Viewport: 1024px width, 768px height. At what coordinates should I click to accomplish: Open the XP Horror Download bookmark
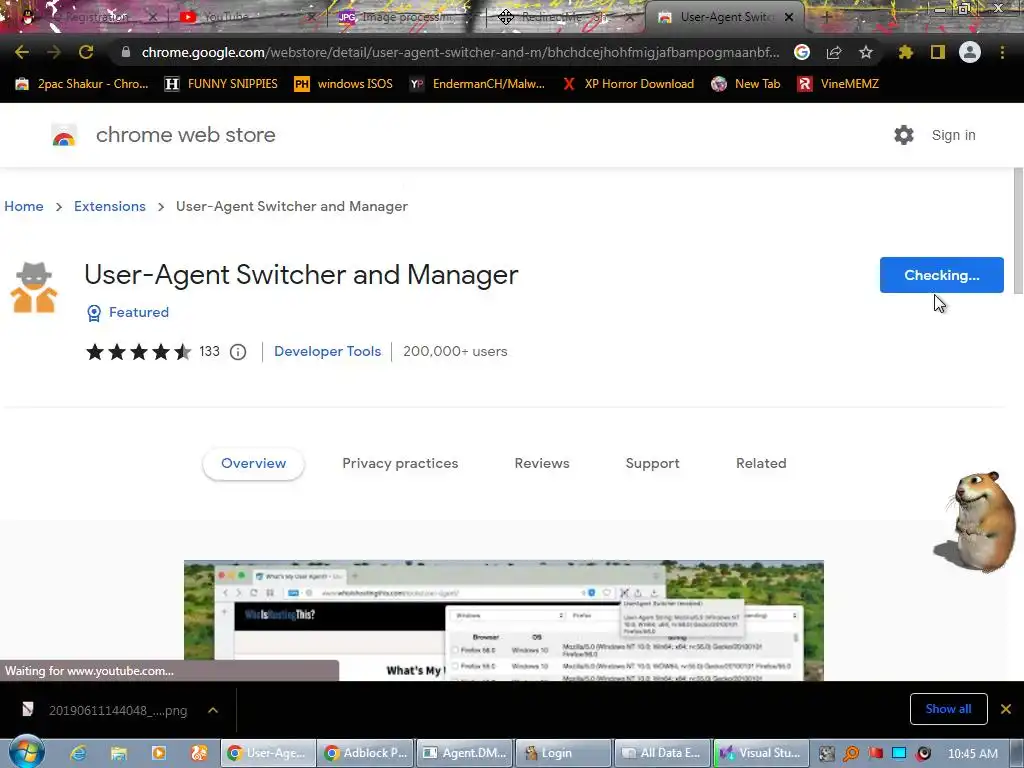click(x=628, y=84)
